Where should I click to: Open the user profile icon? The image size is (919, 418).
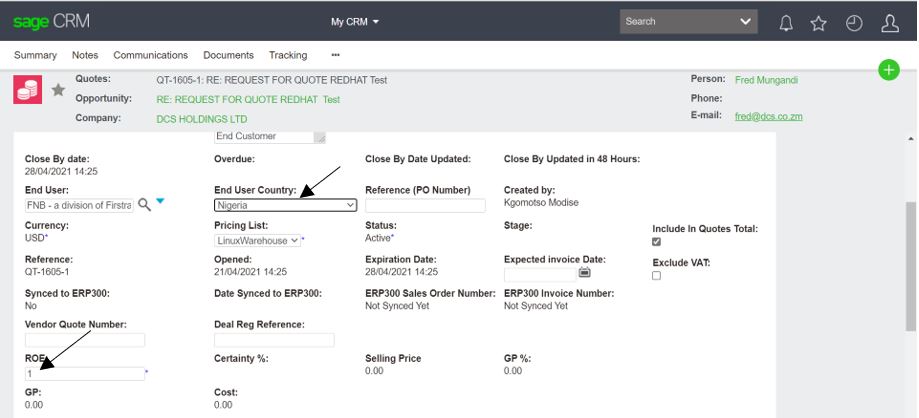[889, 22]
